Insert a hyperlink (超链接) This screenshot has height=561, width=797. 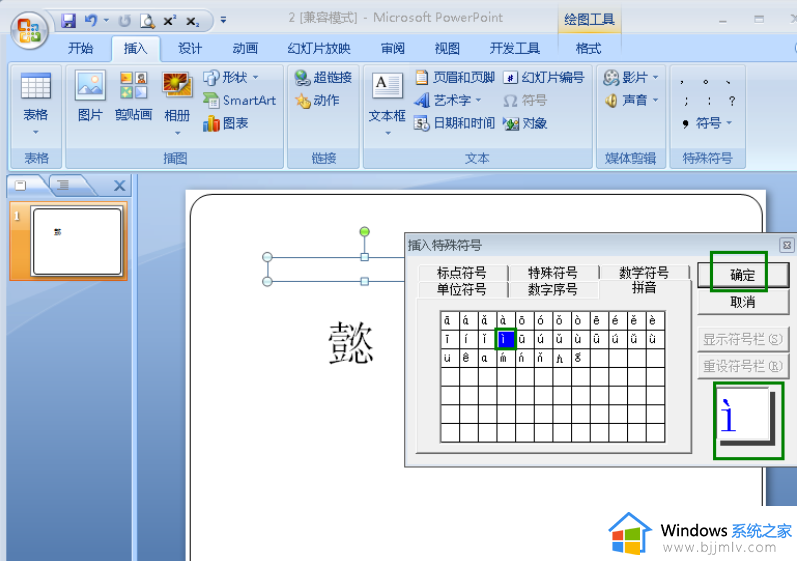point(323,77)
